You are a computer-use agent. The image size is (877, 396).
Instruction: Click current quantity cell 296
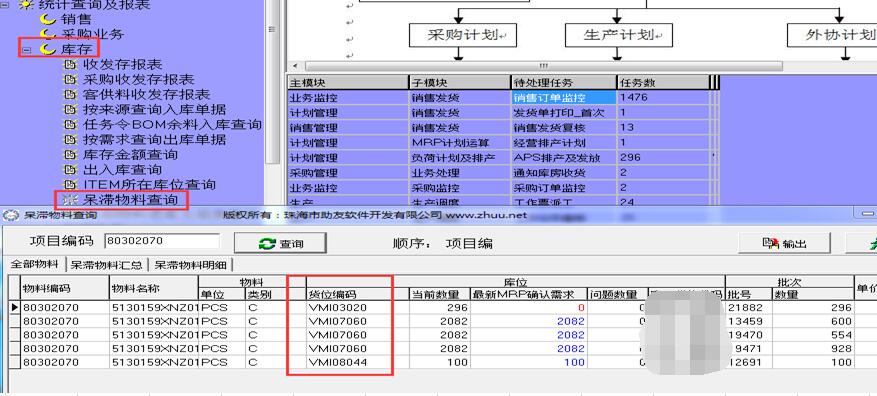[x=440, y=308]
